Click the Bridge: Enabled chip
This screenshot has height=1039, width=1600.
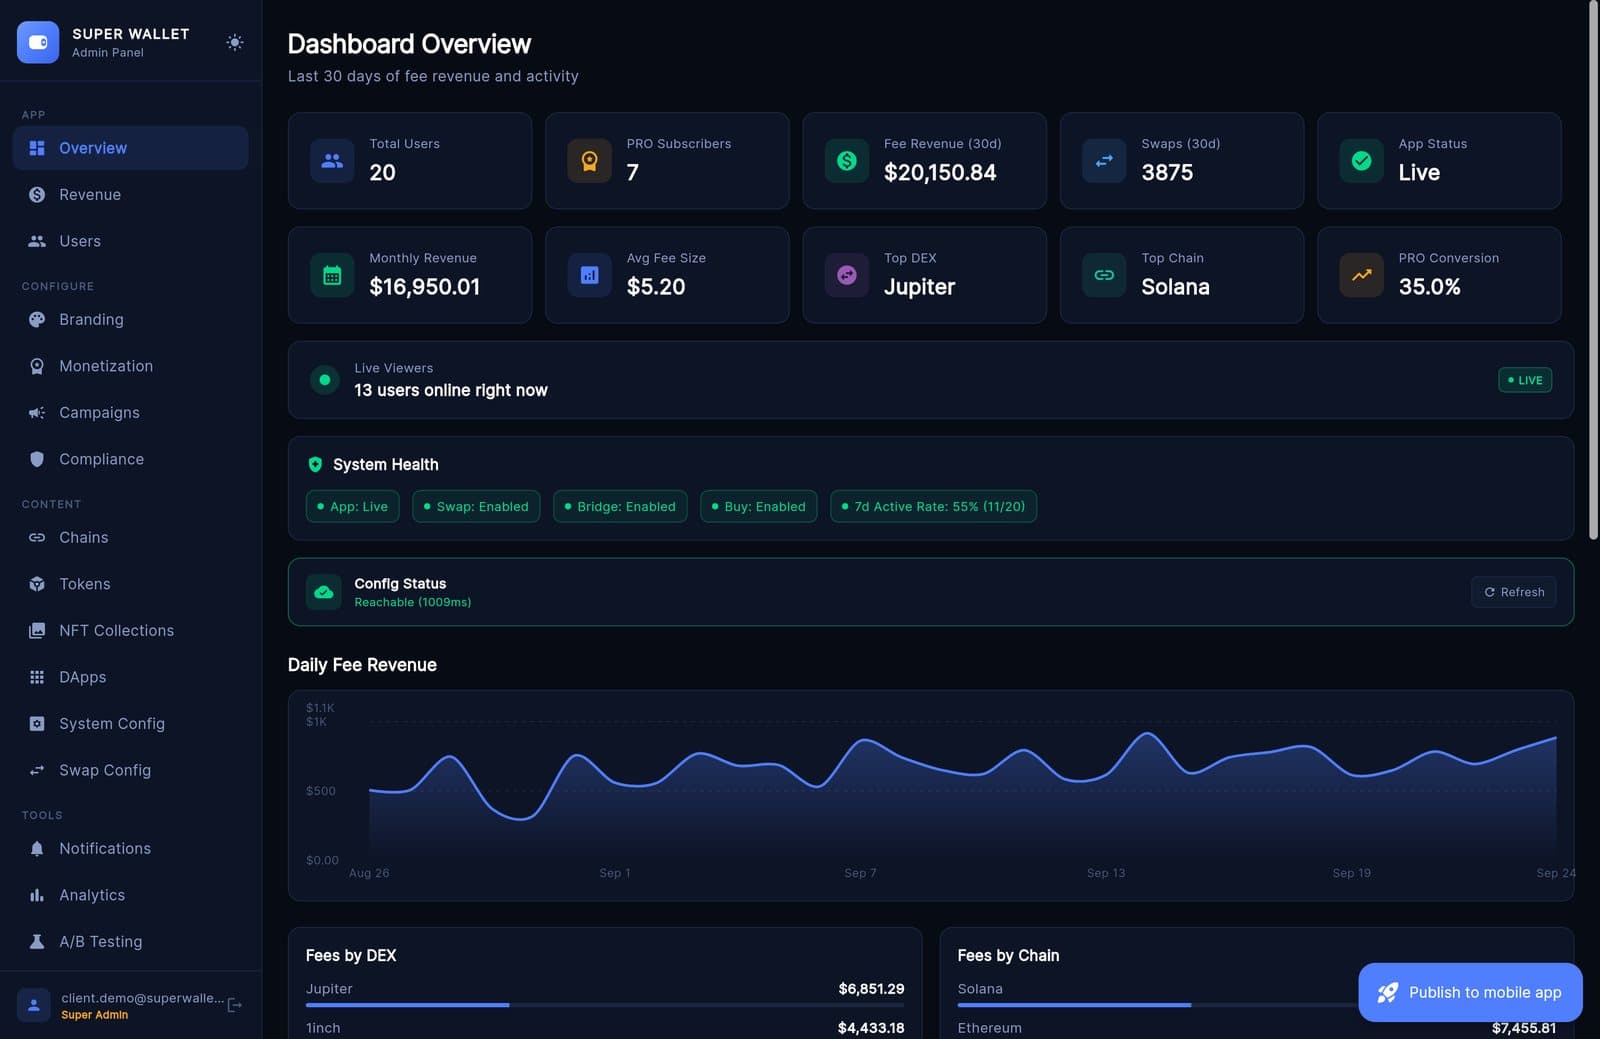[x=620, y=506]
